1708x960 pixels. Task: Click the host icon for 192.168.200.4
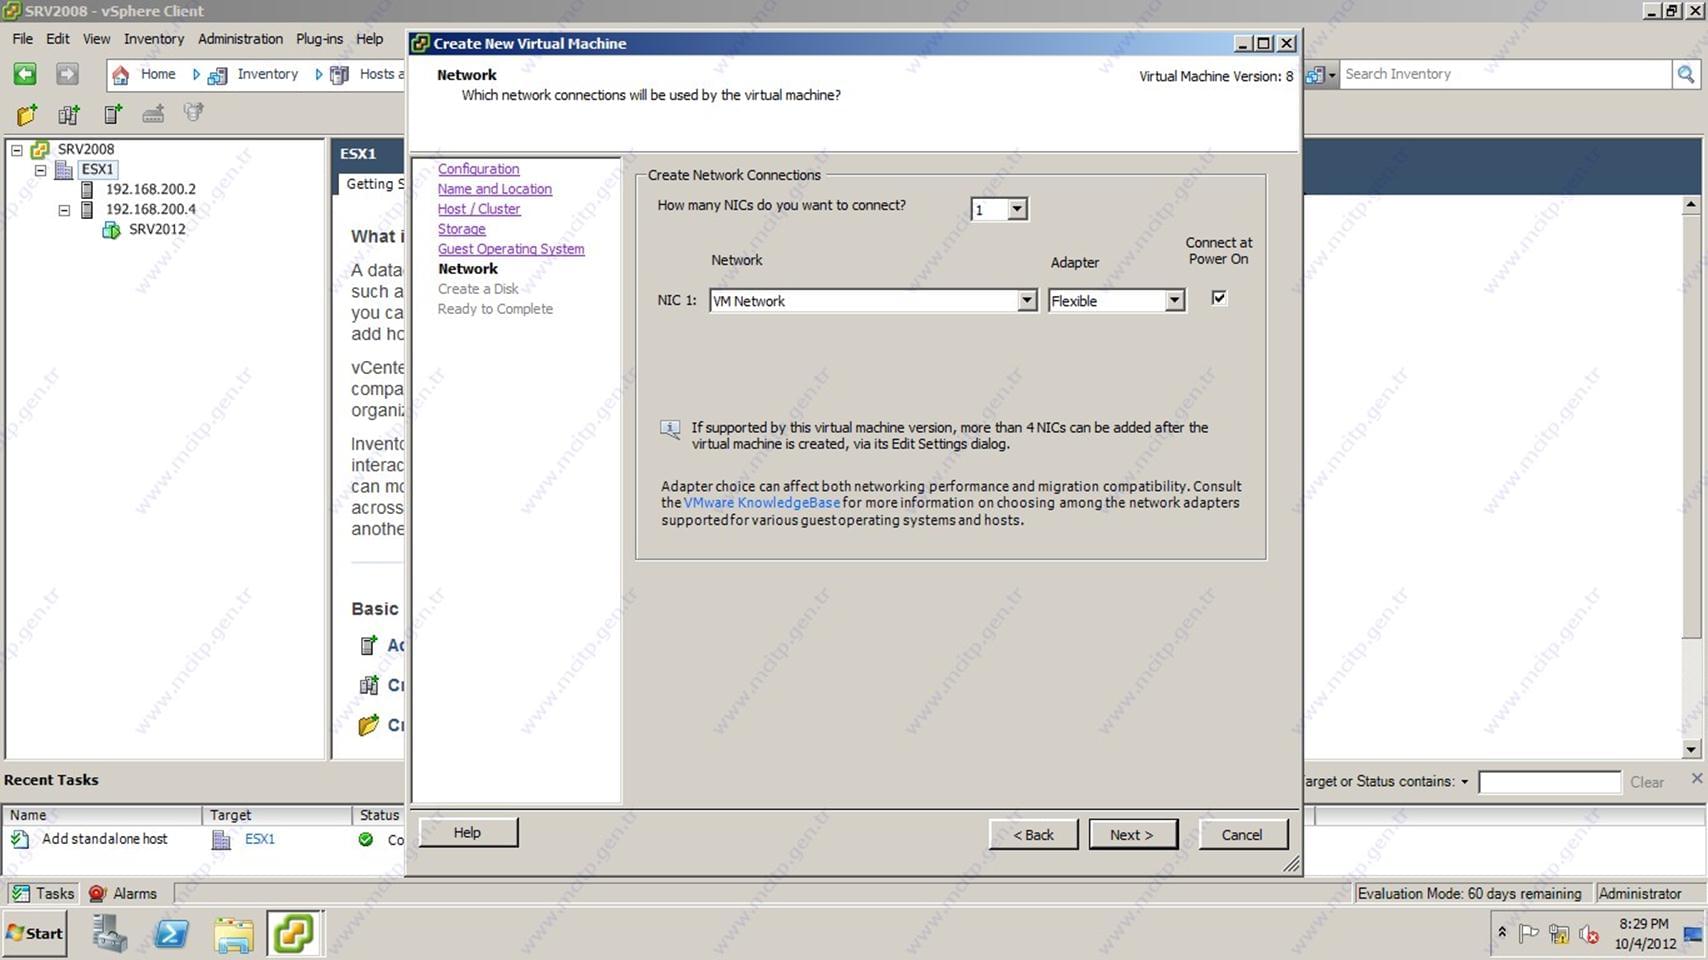(87, 209)
